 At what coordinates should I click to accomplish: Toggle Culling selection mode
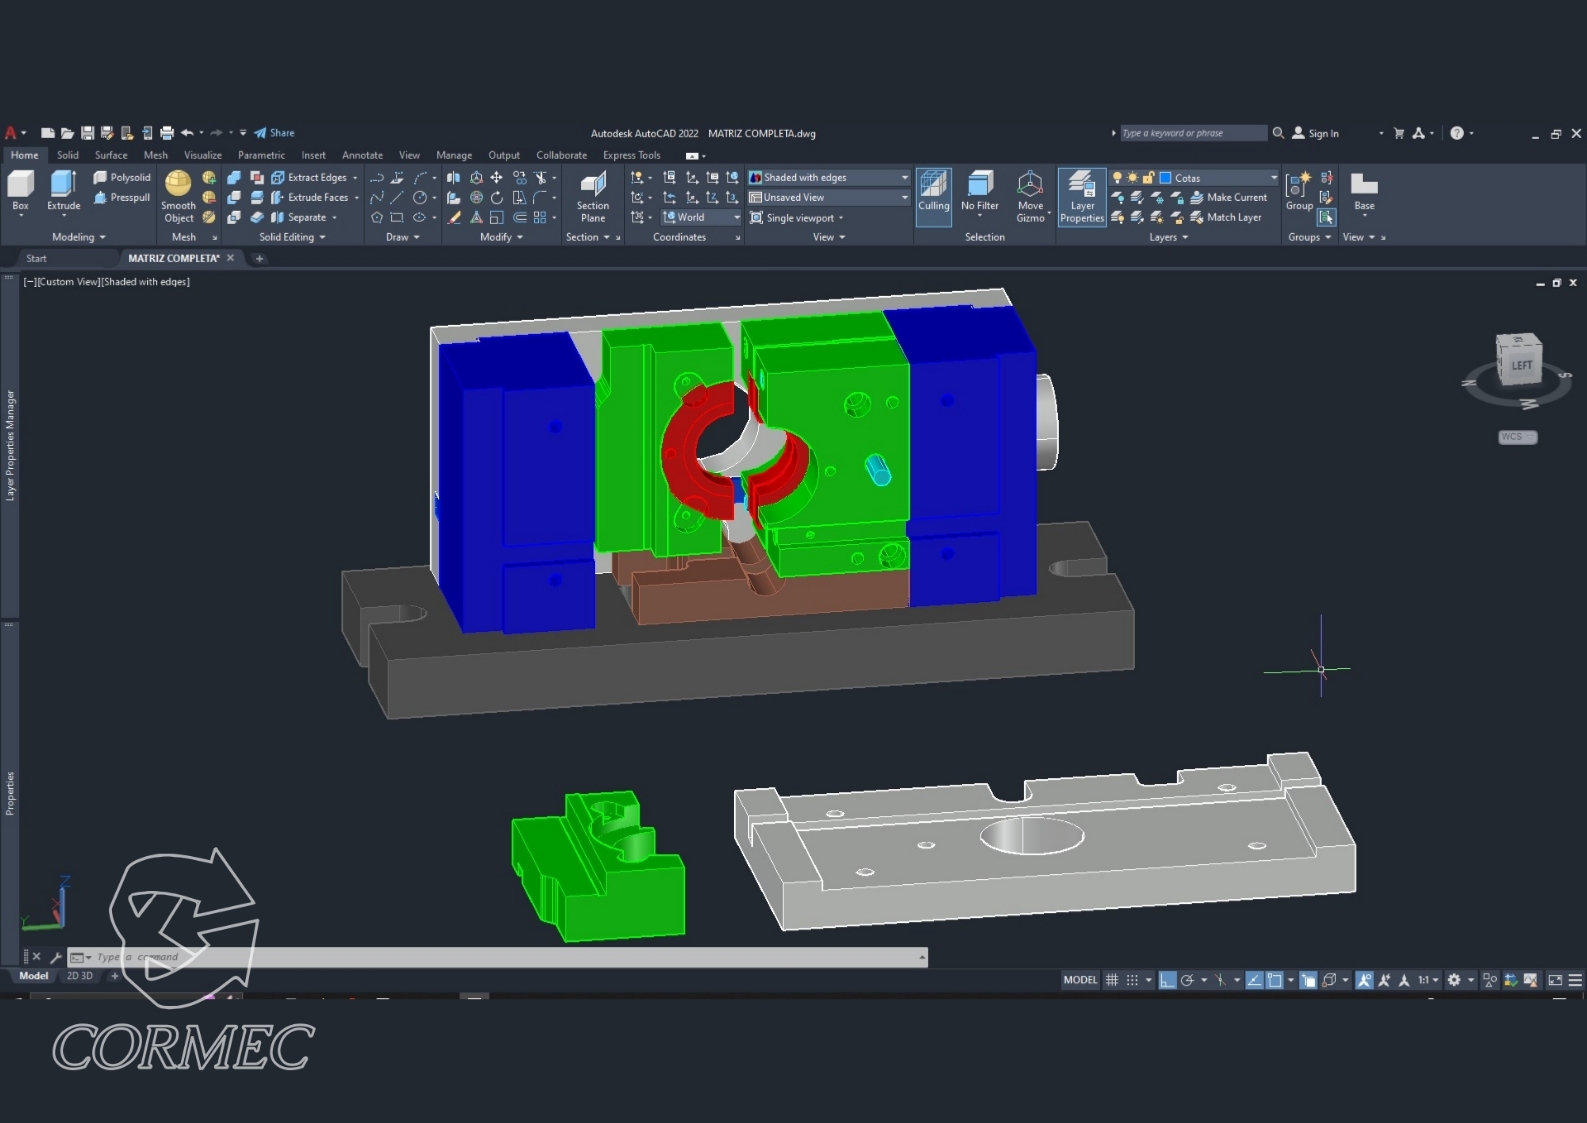click(933, 195)
